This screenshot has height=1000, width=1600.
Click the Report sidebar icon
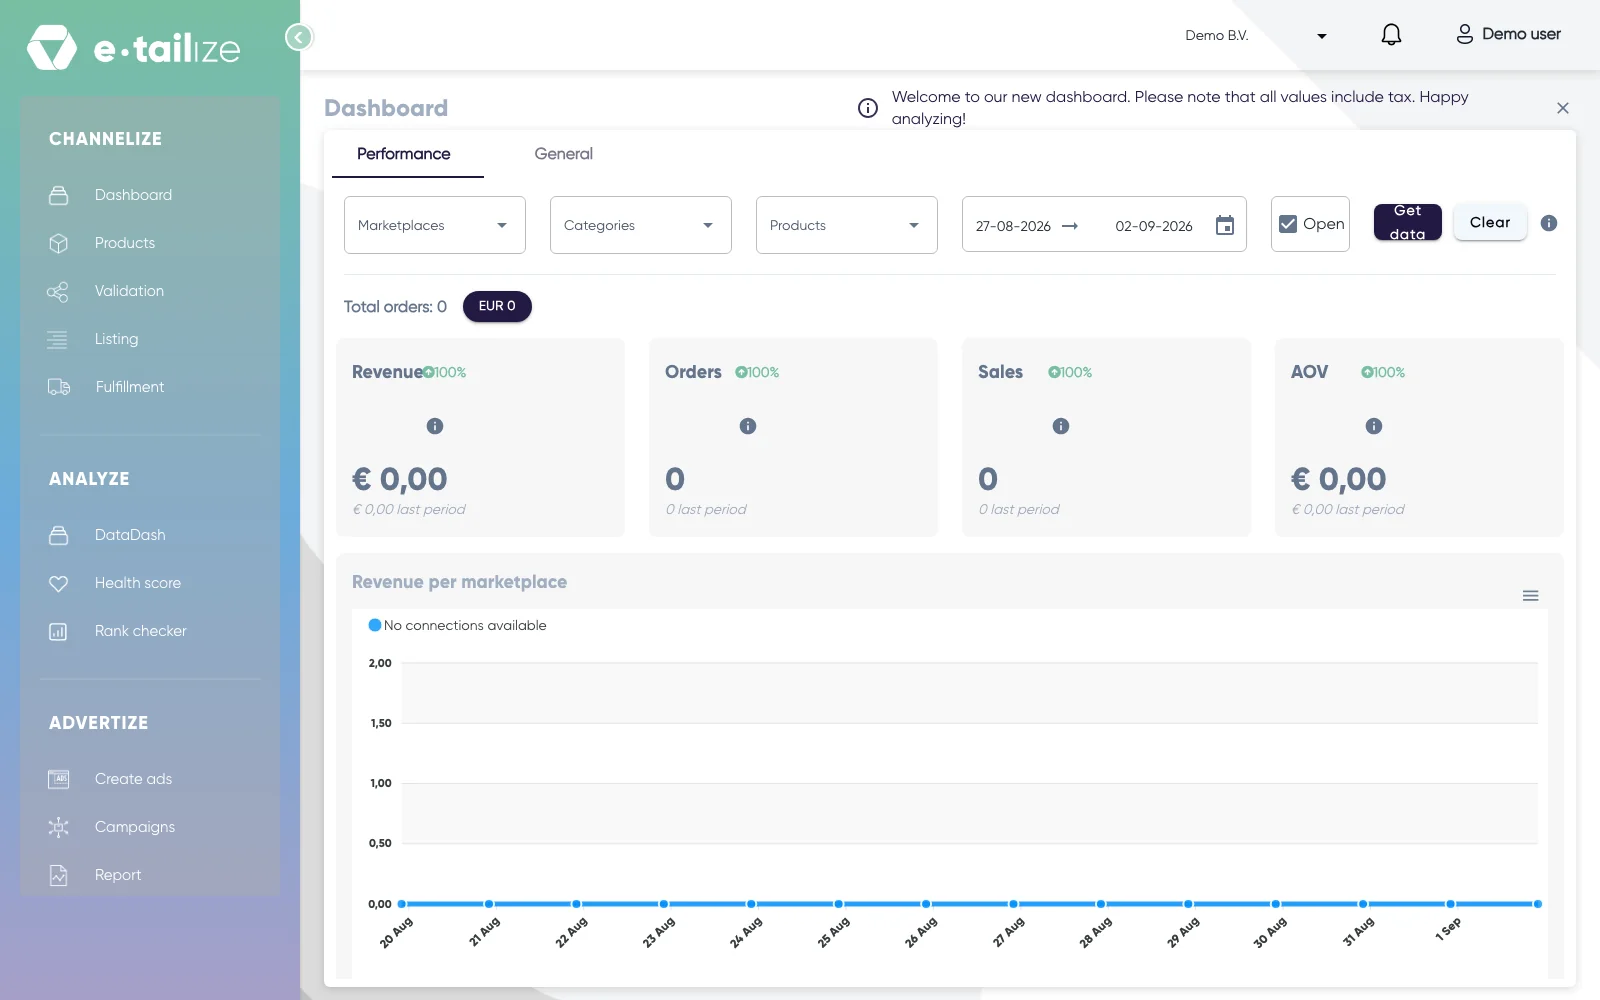tap(59, 875)
